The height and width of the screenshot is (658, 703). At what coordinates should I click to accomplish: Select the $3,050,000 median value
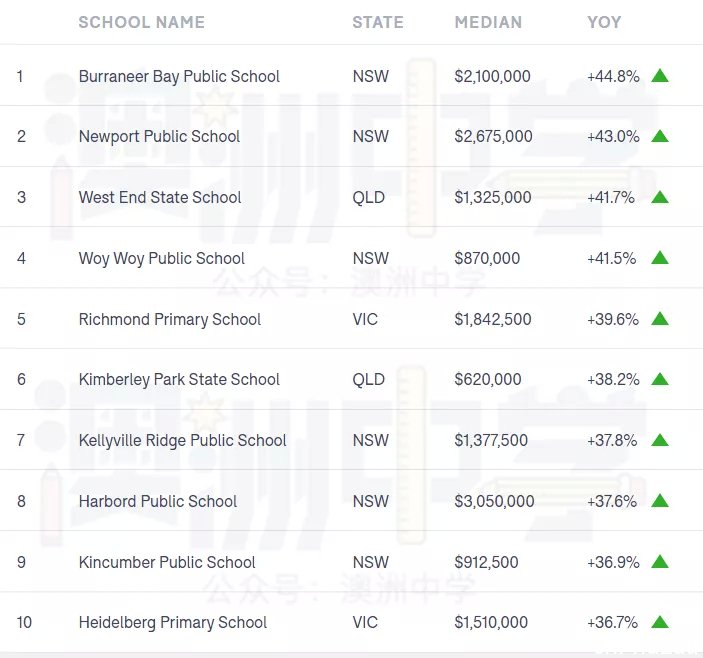[x=495, y=502]
